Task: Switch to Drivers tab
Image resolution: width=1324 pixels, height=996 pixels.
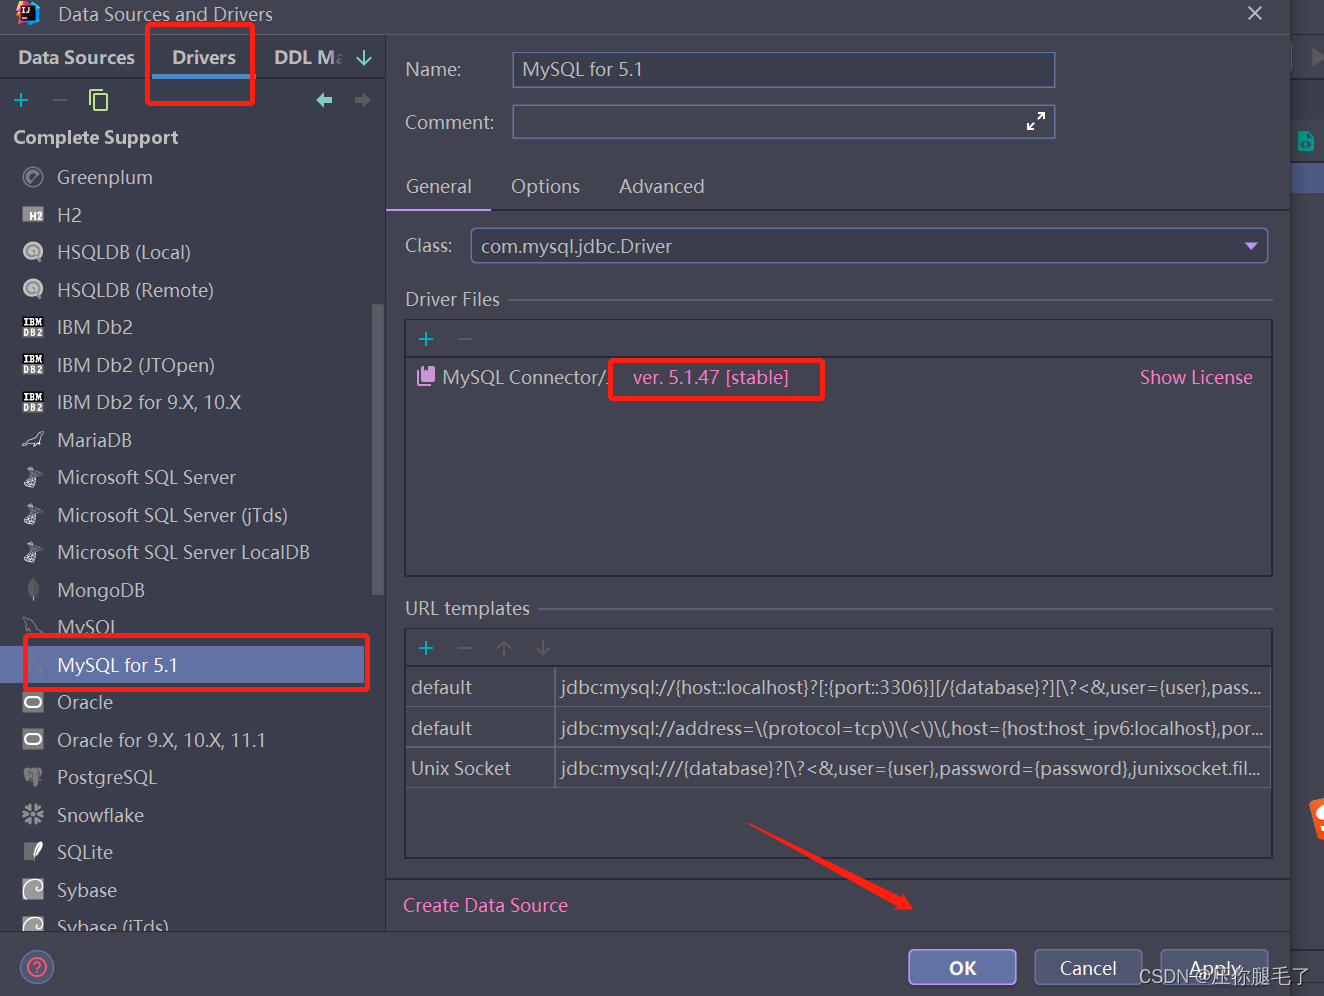Action: 204,57
